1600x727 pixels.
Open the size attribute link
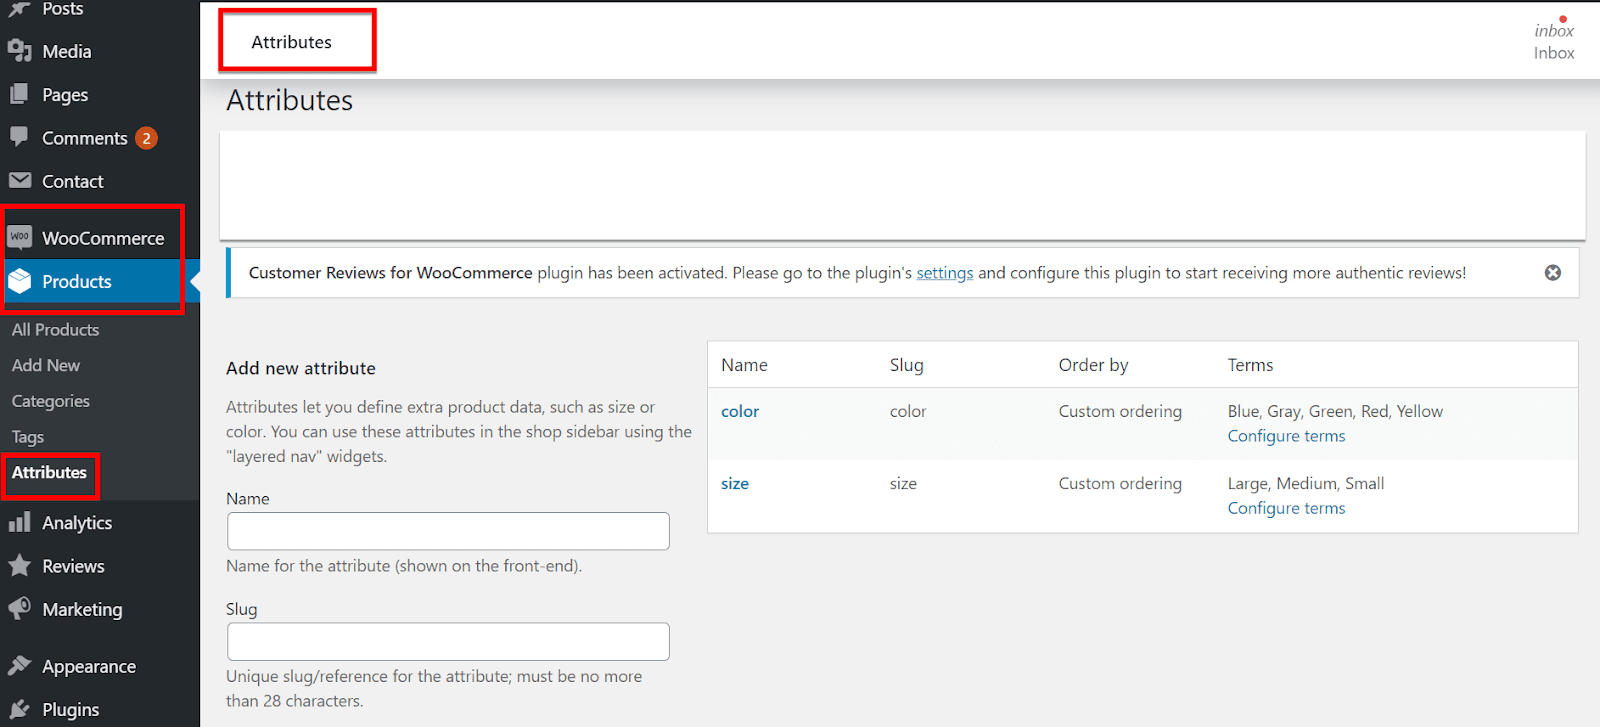[735, 483]
